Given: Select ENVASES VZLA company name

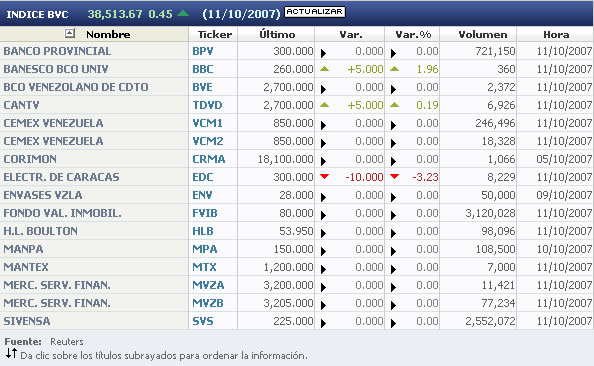Looking at the screenshot, I should (43, 195).
